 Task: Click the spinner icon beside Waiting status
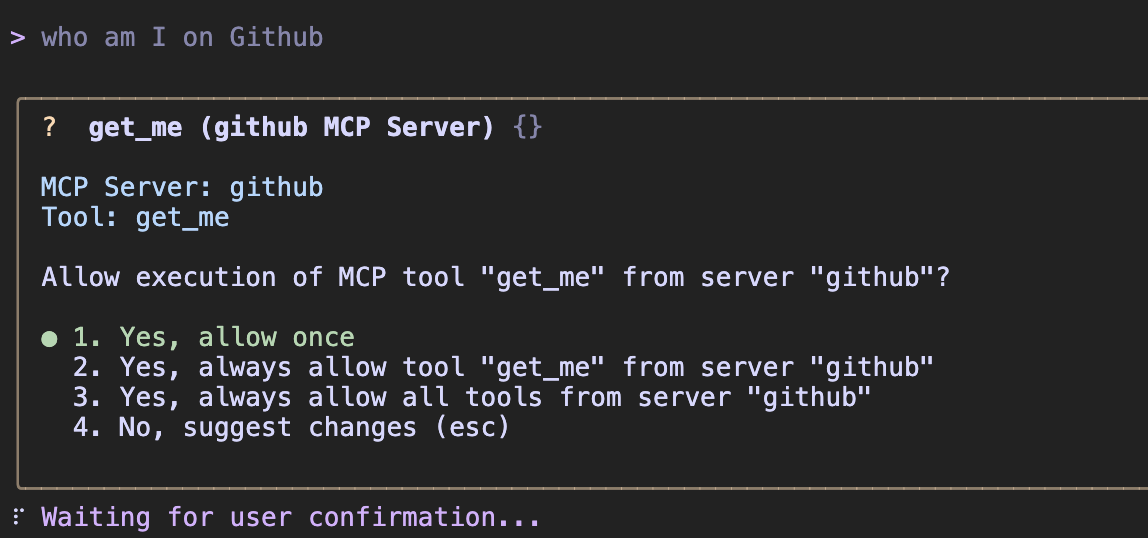pos(17,518)
